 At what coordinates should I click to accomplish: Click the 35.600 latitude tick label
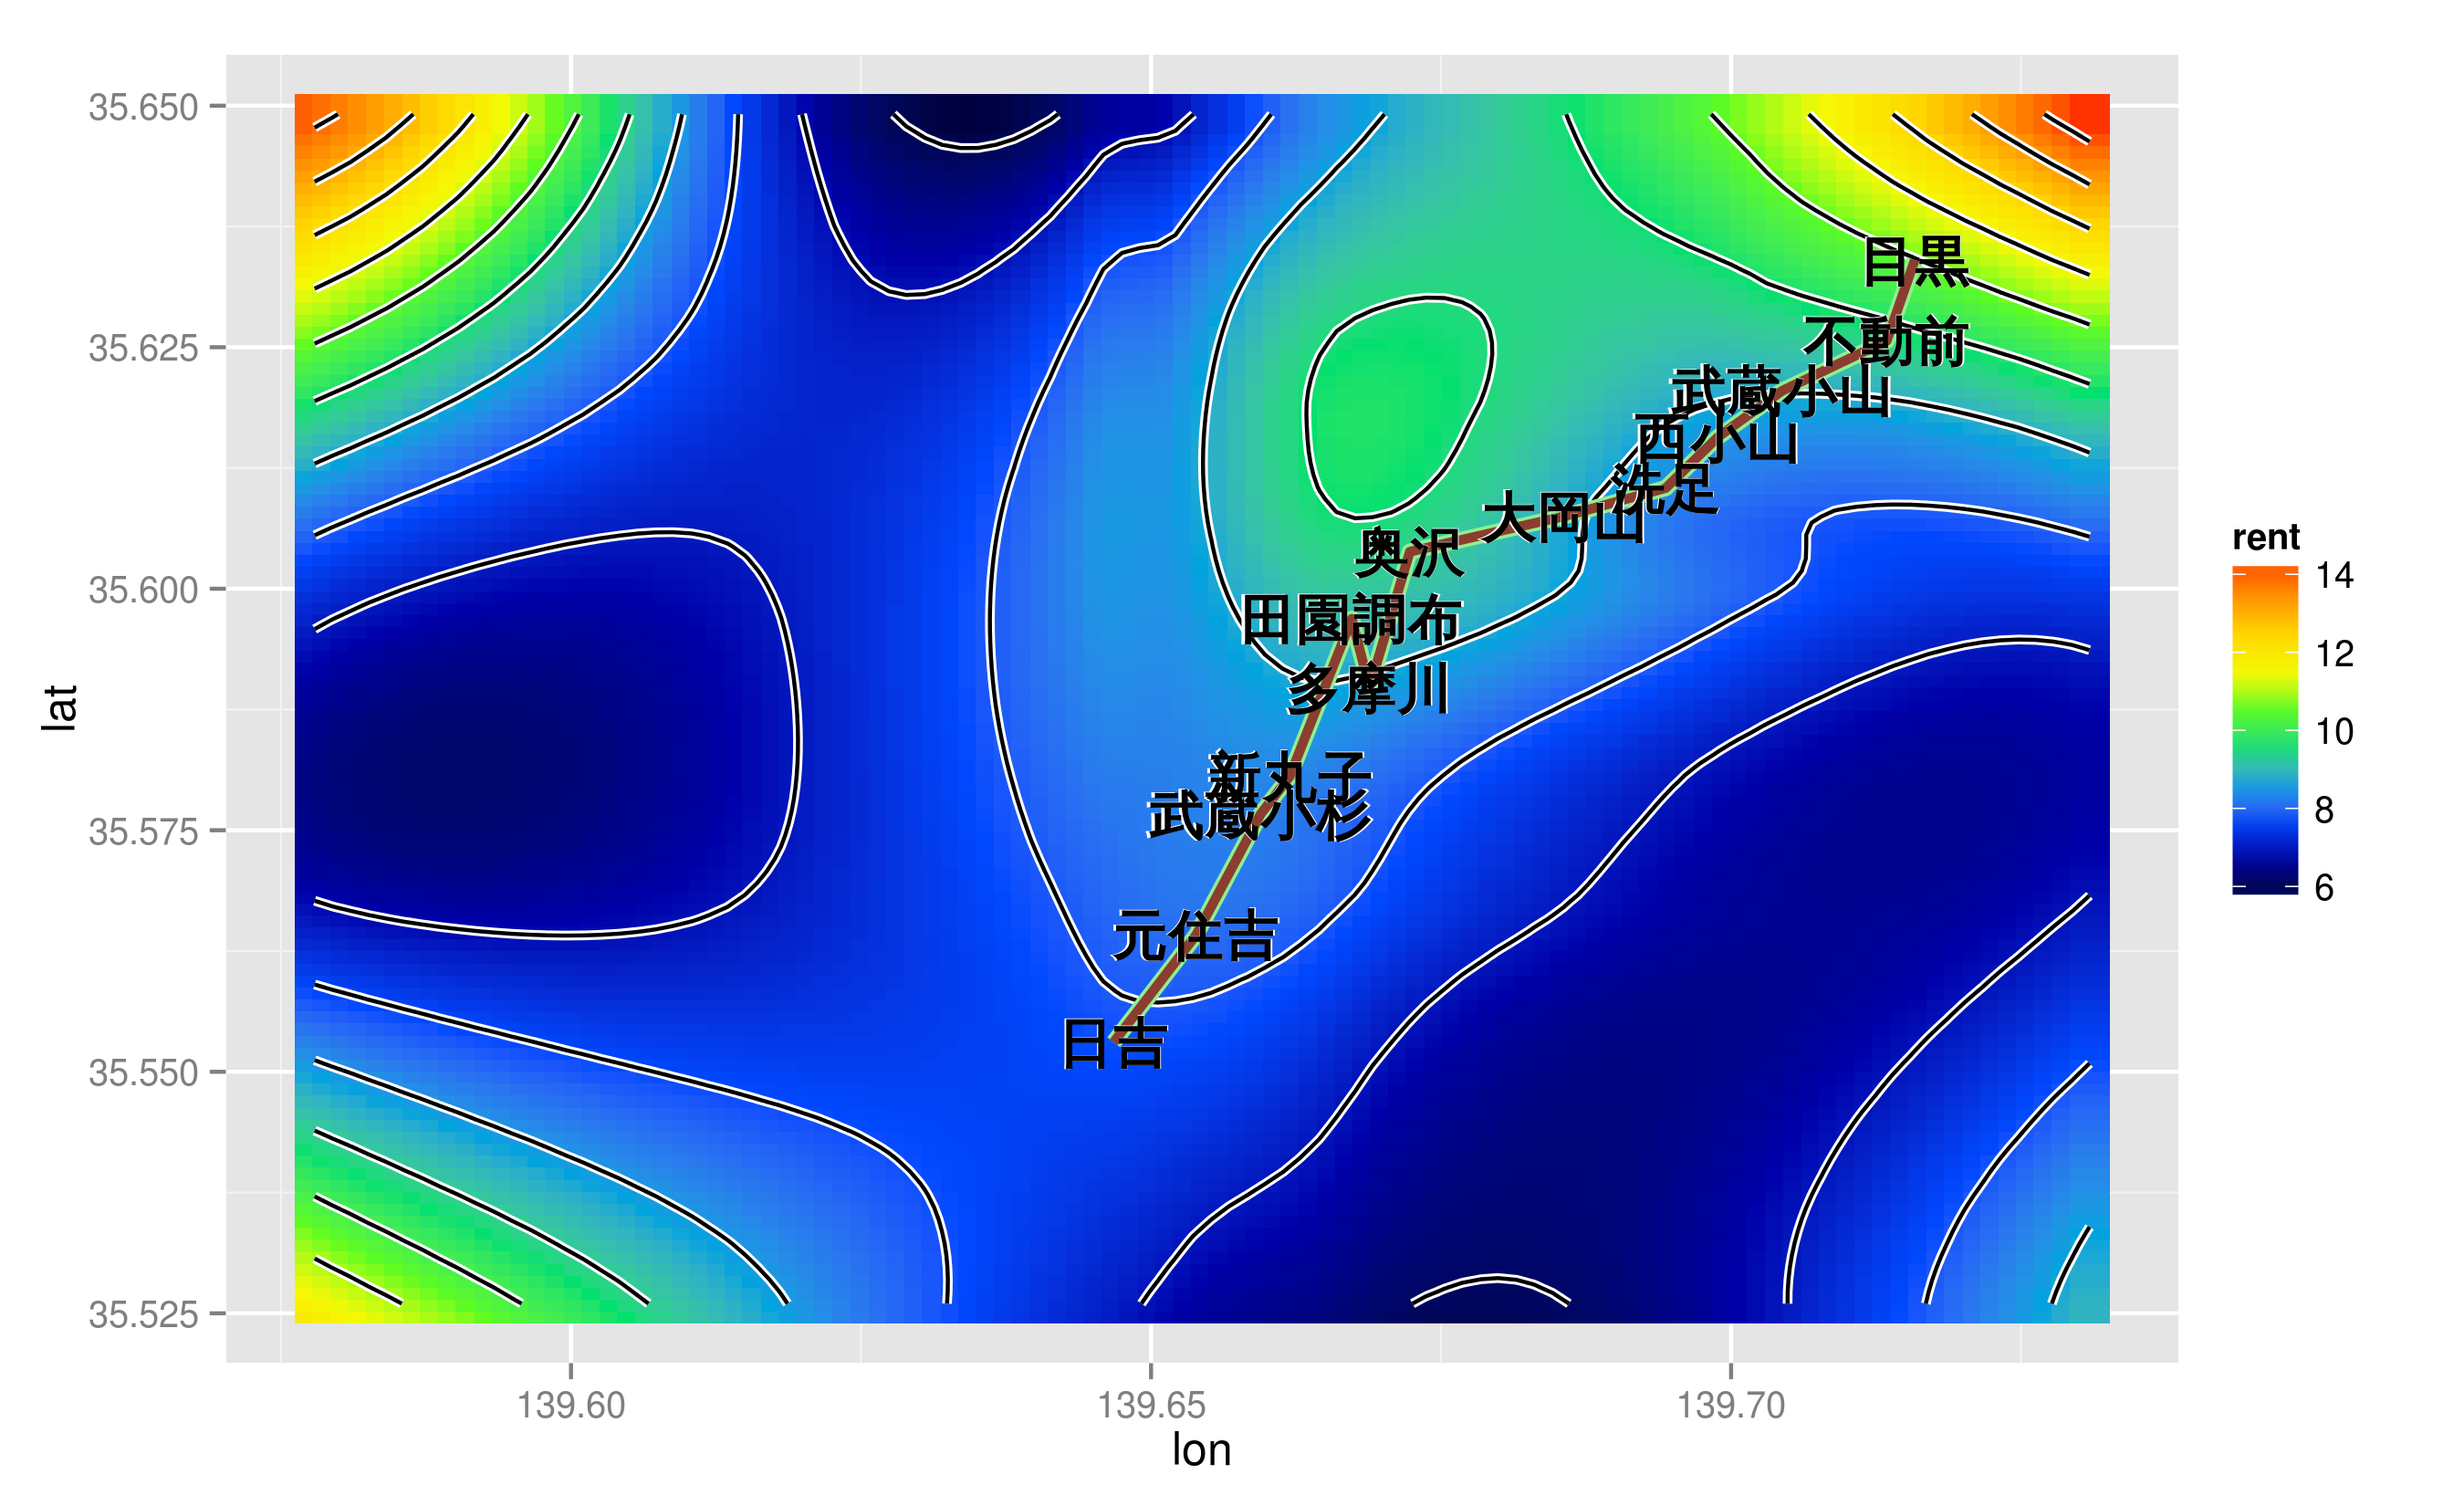click(x=143, y=590)
